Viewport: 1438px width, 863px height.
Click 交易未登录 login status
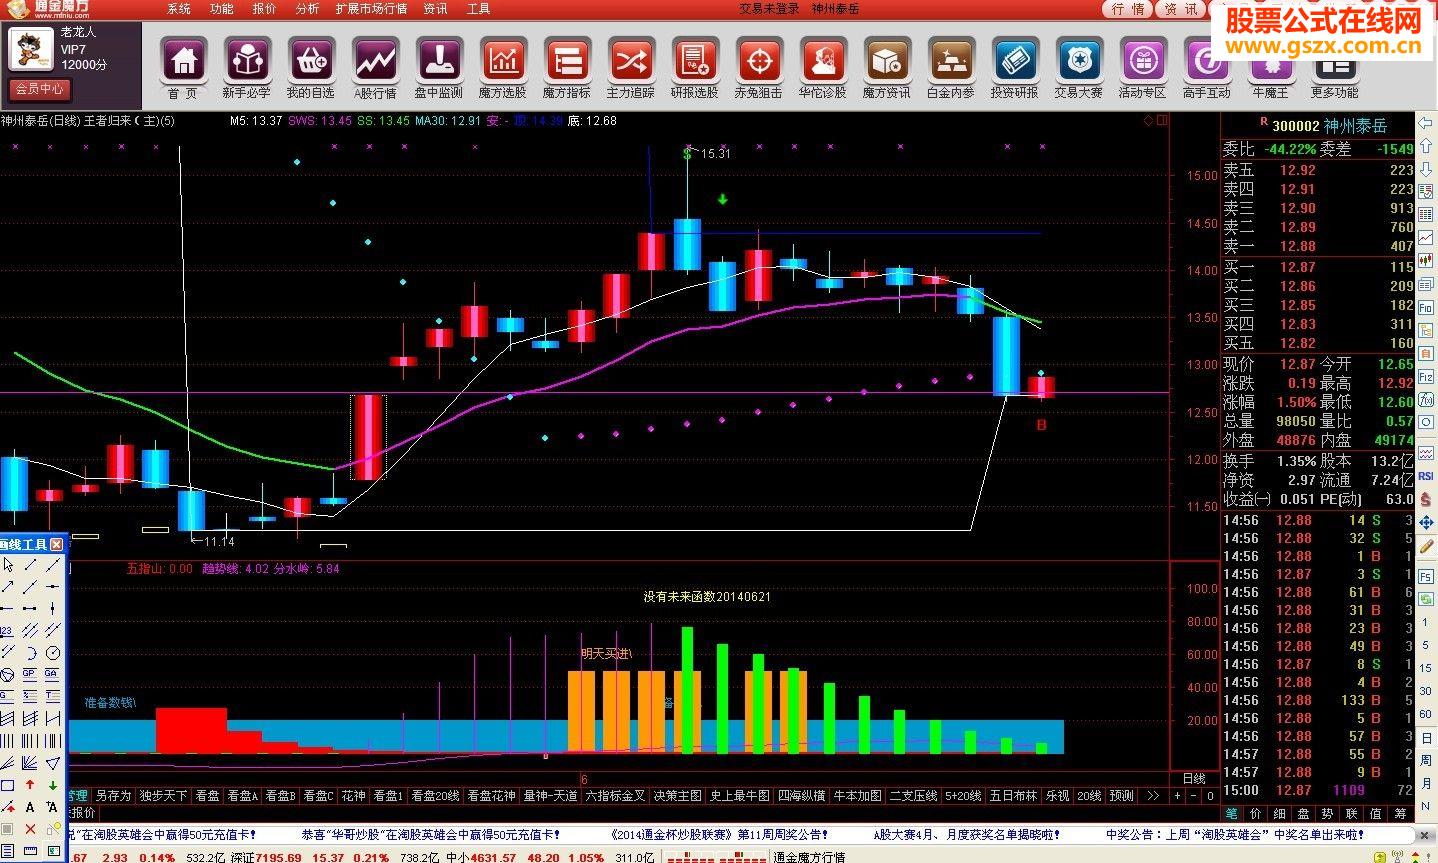pyautogui.click(x=769, y=8)
